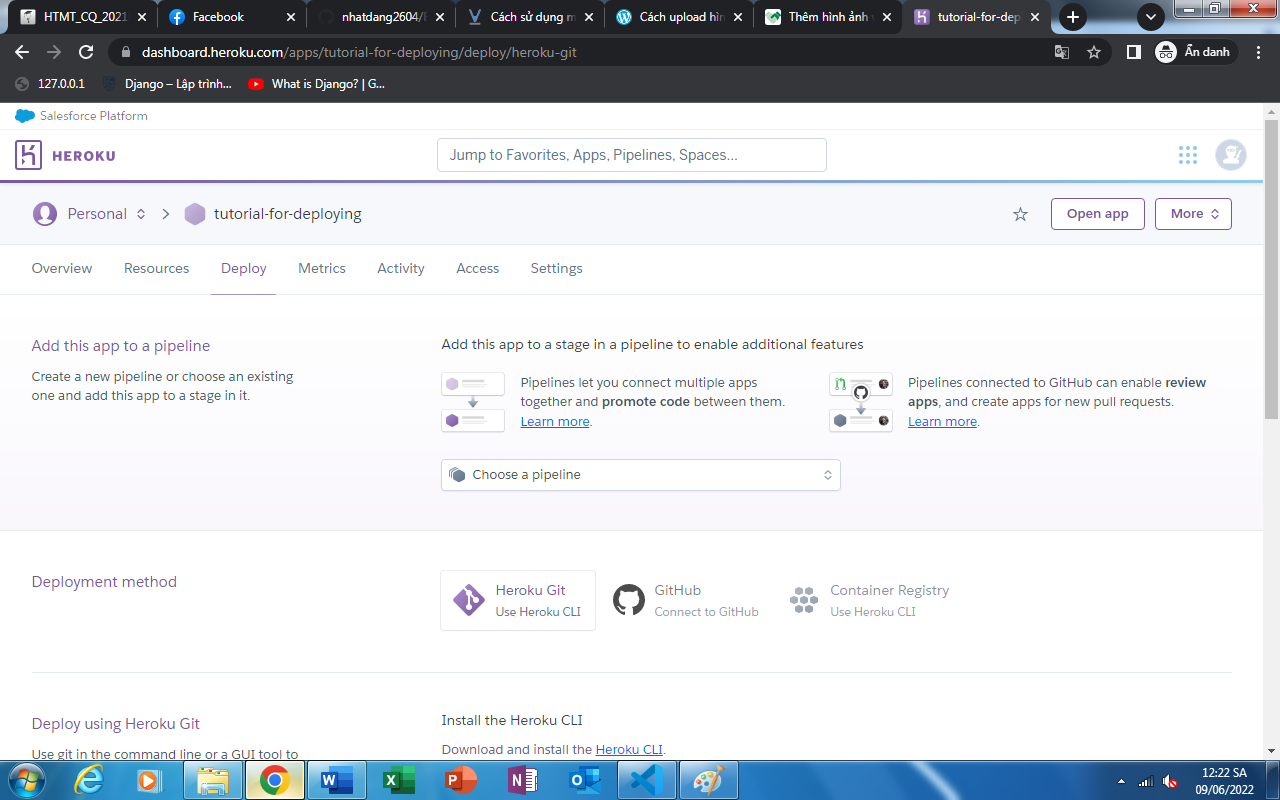The height and width of the screenshot is (800, 1280).
Task: Switch to the Resources tab
Action: click(x=157, y=268)
